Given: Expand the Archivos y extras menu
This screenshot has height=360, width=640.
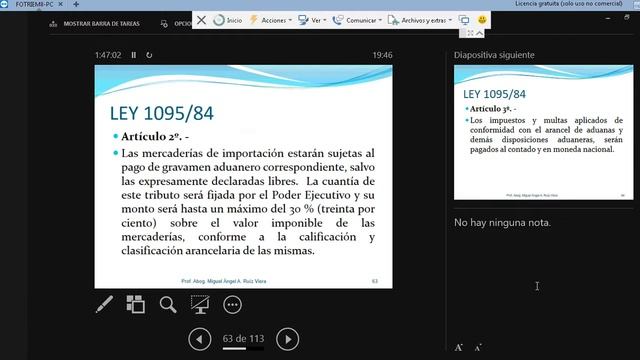Looking at the screenshot, I should 420,20.
